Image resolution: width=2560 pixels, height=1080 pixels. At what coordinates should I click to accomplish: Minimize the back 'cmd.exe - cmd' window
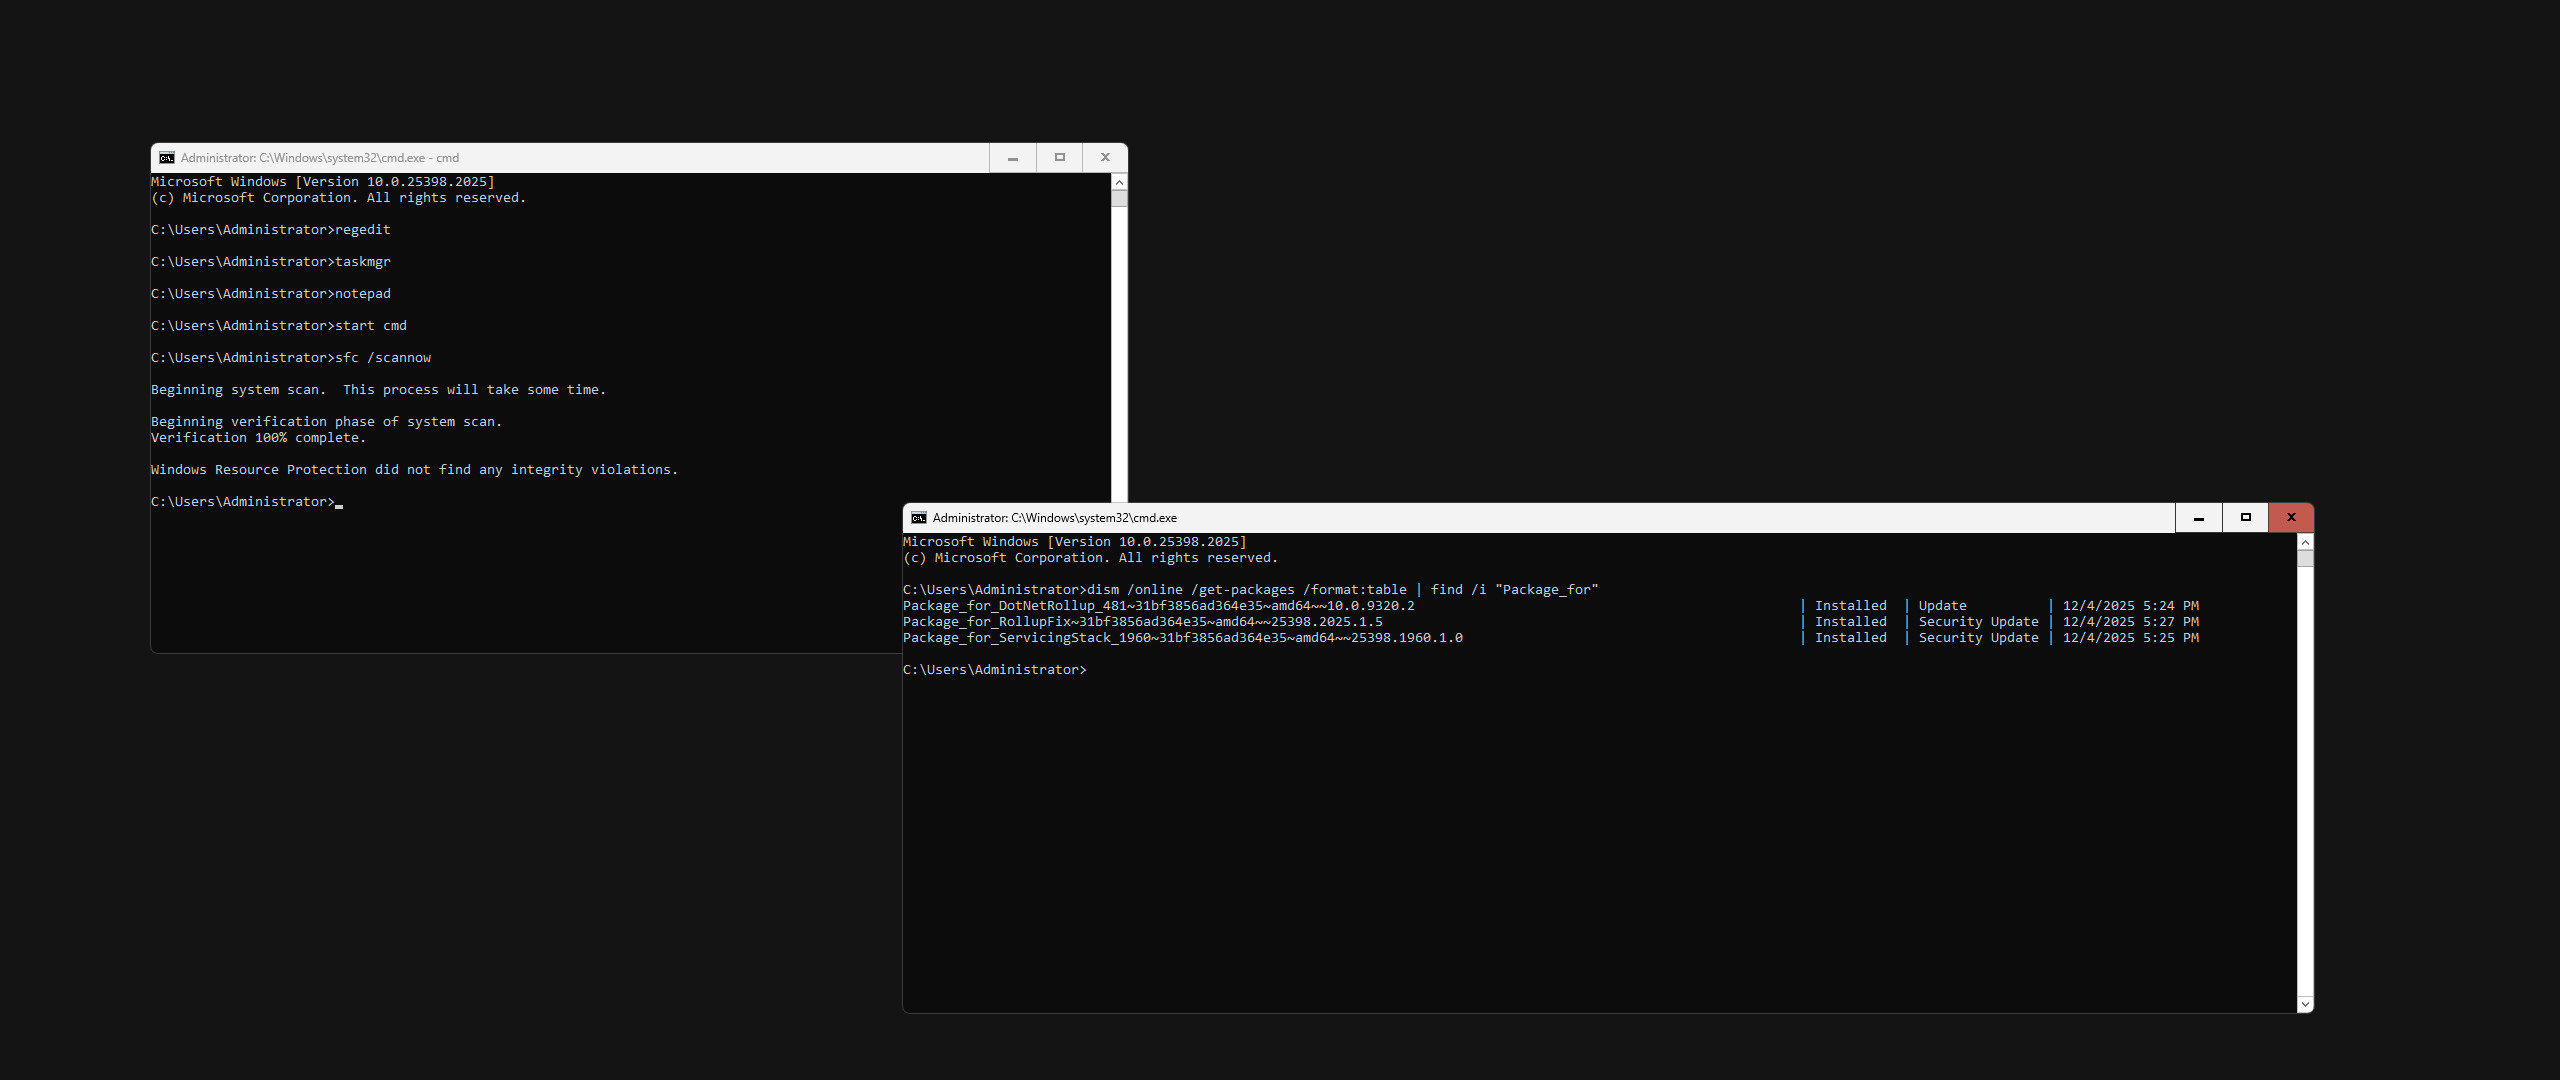coord(1013,158)
